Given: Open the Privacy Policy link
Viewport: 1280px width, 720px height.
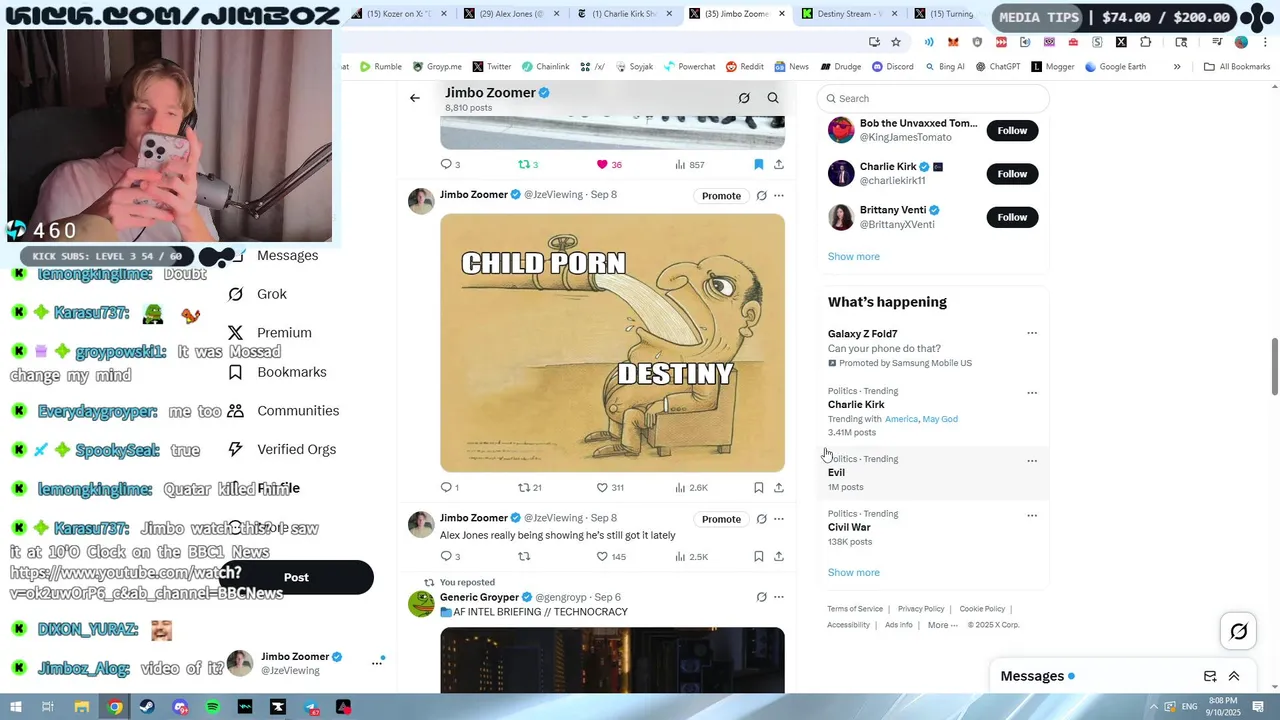Looking at the screenshot, I should pos(921,609).
